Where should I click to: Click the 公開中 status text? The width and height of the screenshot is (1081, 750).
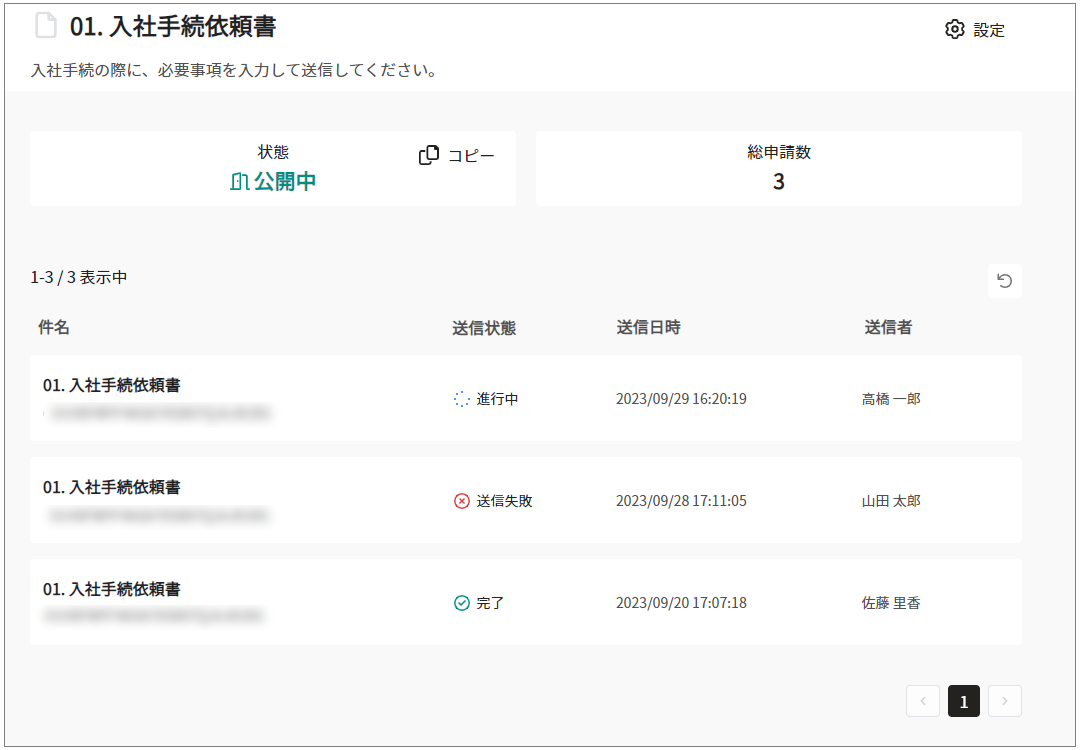[285, 182]
